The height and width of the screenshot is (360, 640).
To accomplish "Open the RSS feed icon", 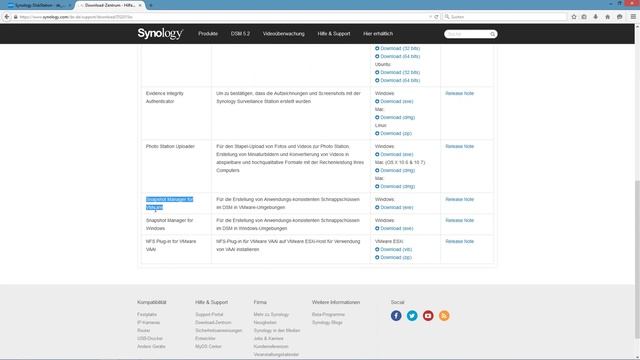I will (x=444, y=316).
